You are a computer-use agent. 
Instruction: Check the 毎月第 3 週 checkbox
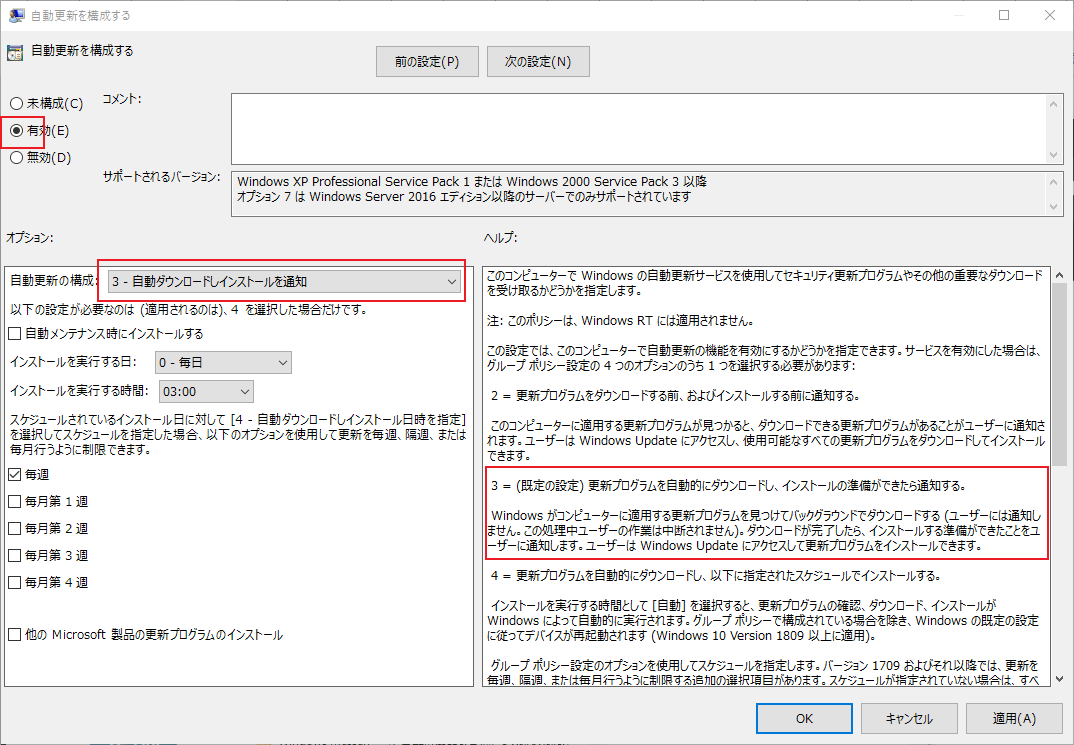pos(14,555)
